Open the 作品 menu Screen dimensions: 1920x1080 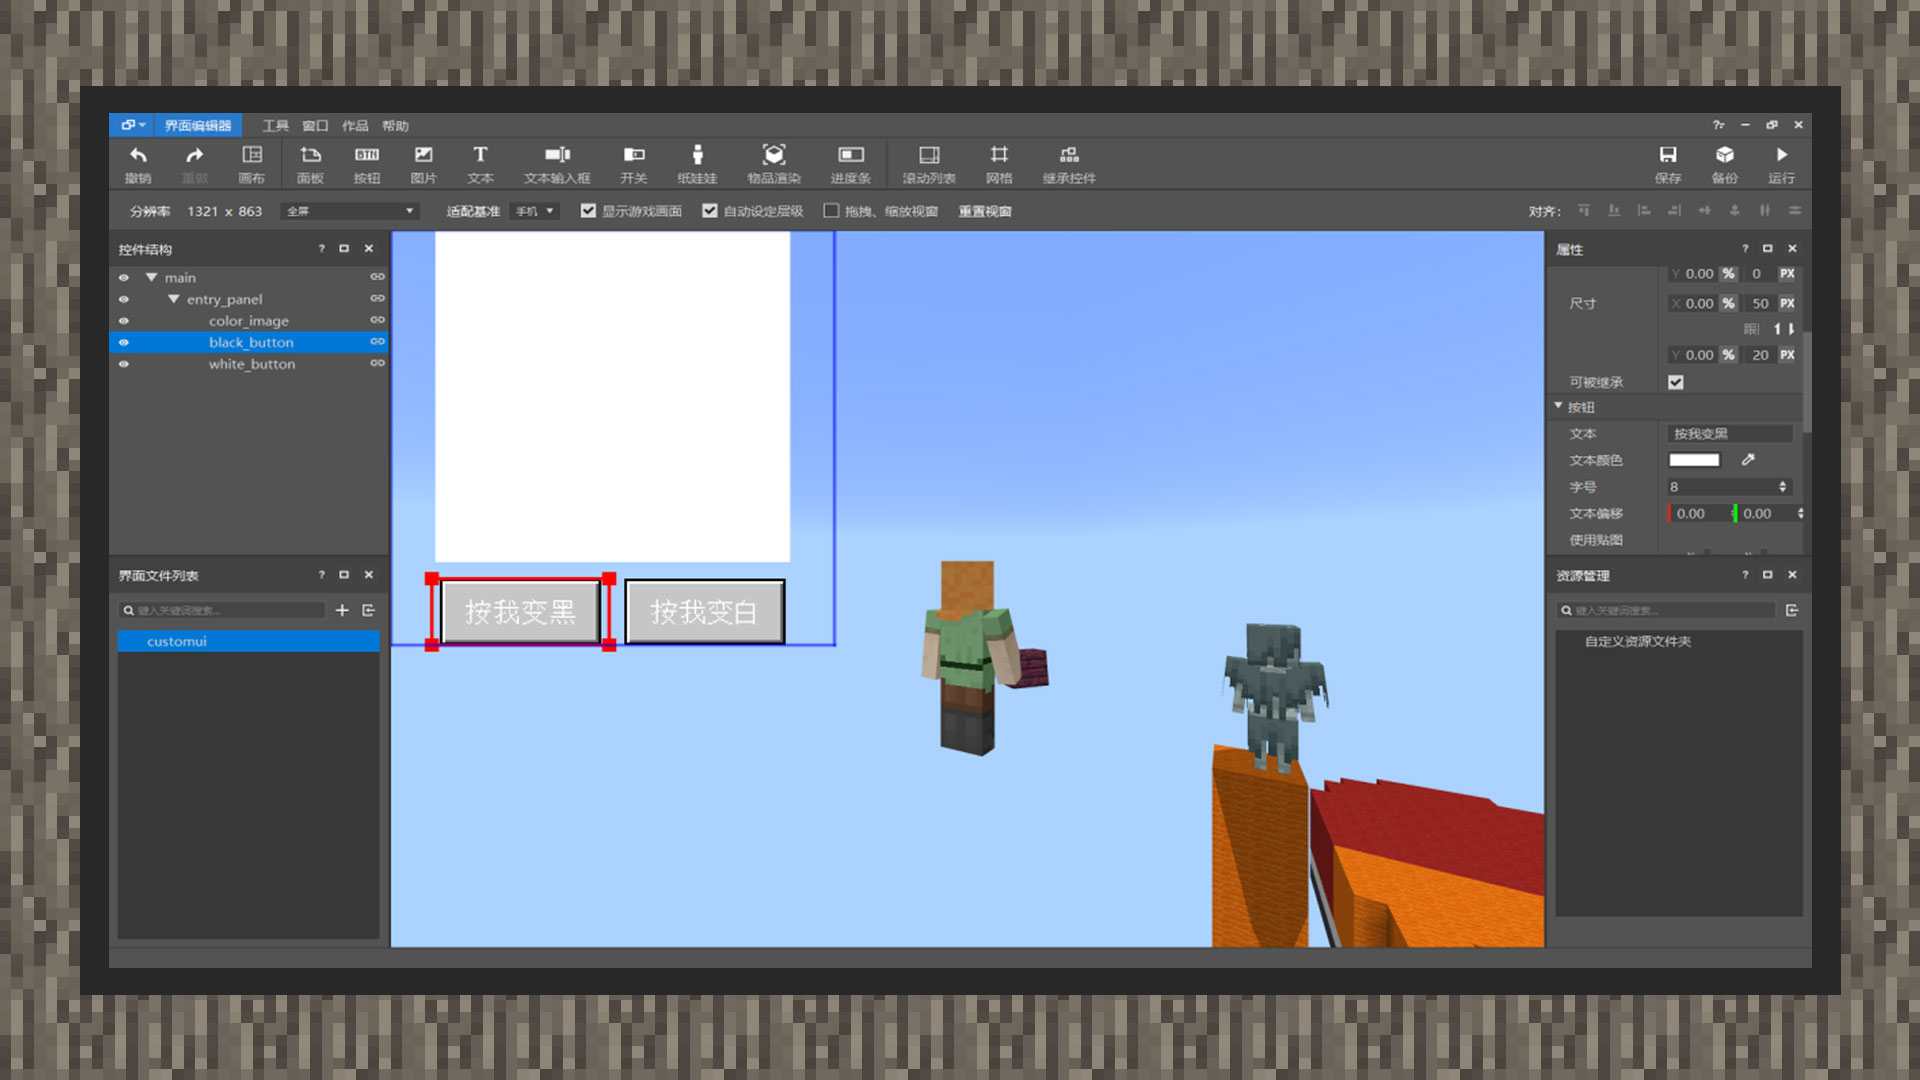[355, 126]
